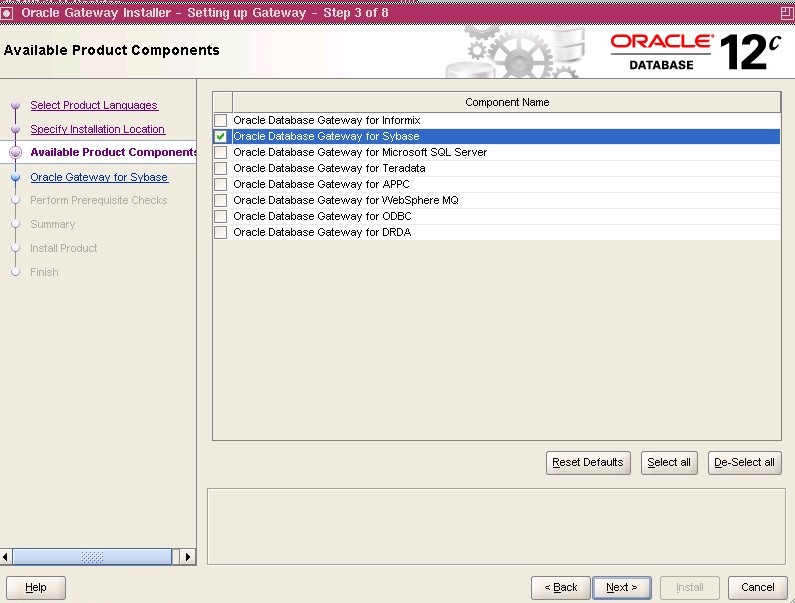Select row text Oracle Database Gateway for Informix
The height and width of the screenshot is (603, 795).
tap(327, 120)
